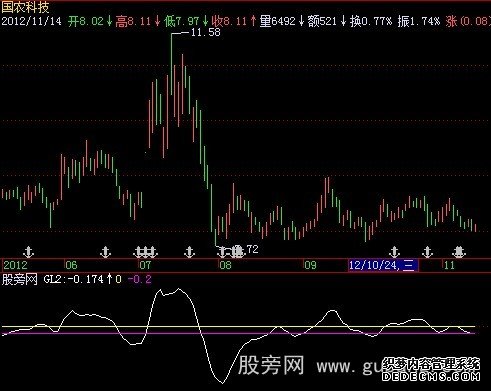Click the indicator value GL2:-0.174

pos(73,279)
